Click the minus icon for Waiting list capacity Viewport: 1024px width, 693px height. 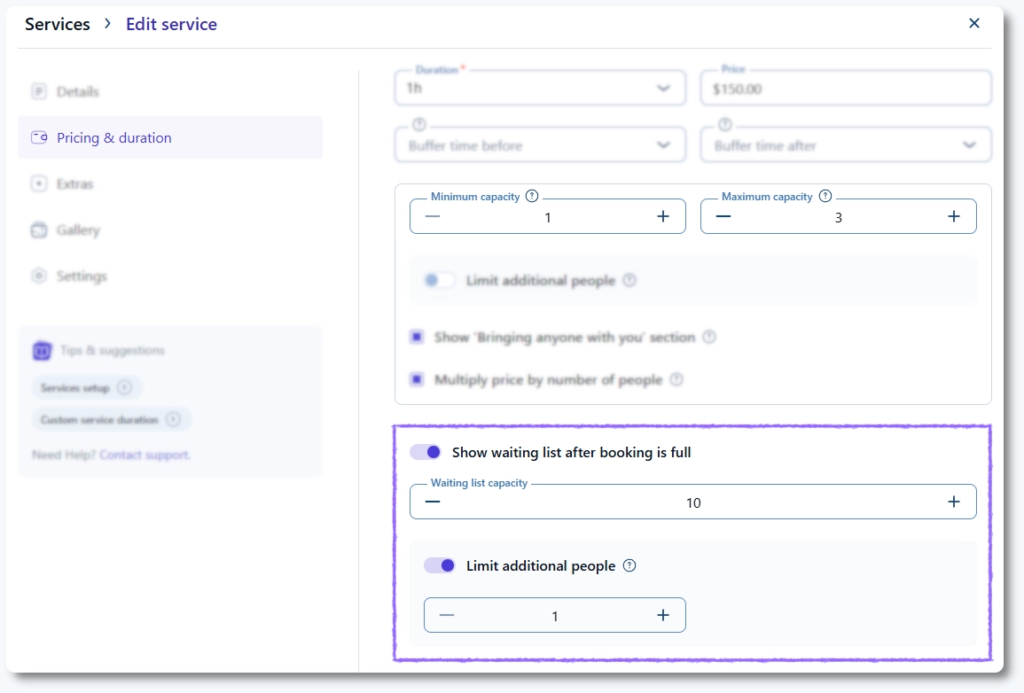433,502
